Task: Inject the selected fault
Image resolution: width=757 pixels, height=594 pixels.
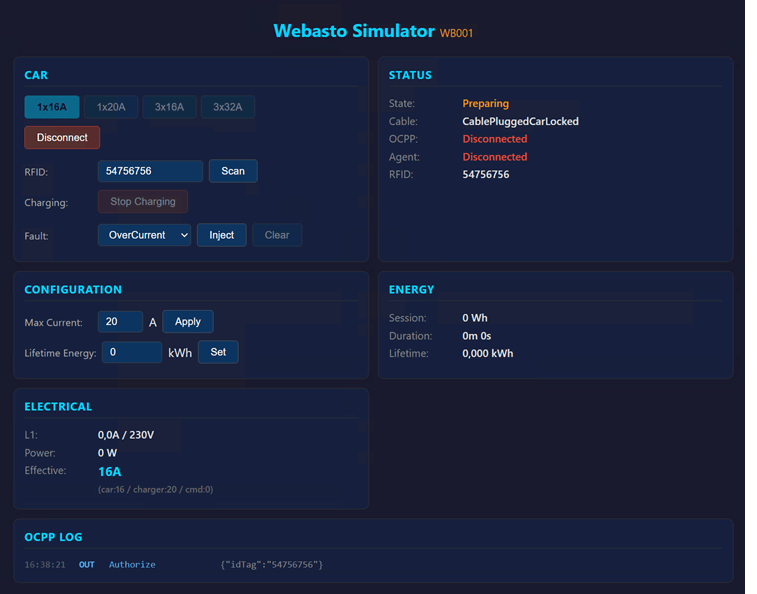Action: pyautogui.click(x=222, y=235)
